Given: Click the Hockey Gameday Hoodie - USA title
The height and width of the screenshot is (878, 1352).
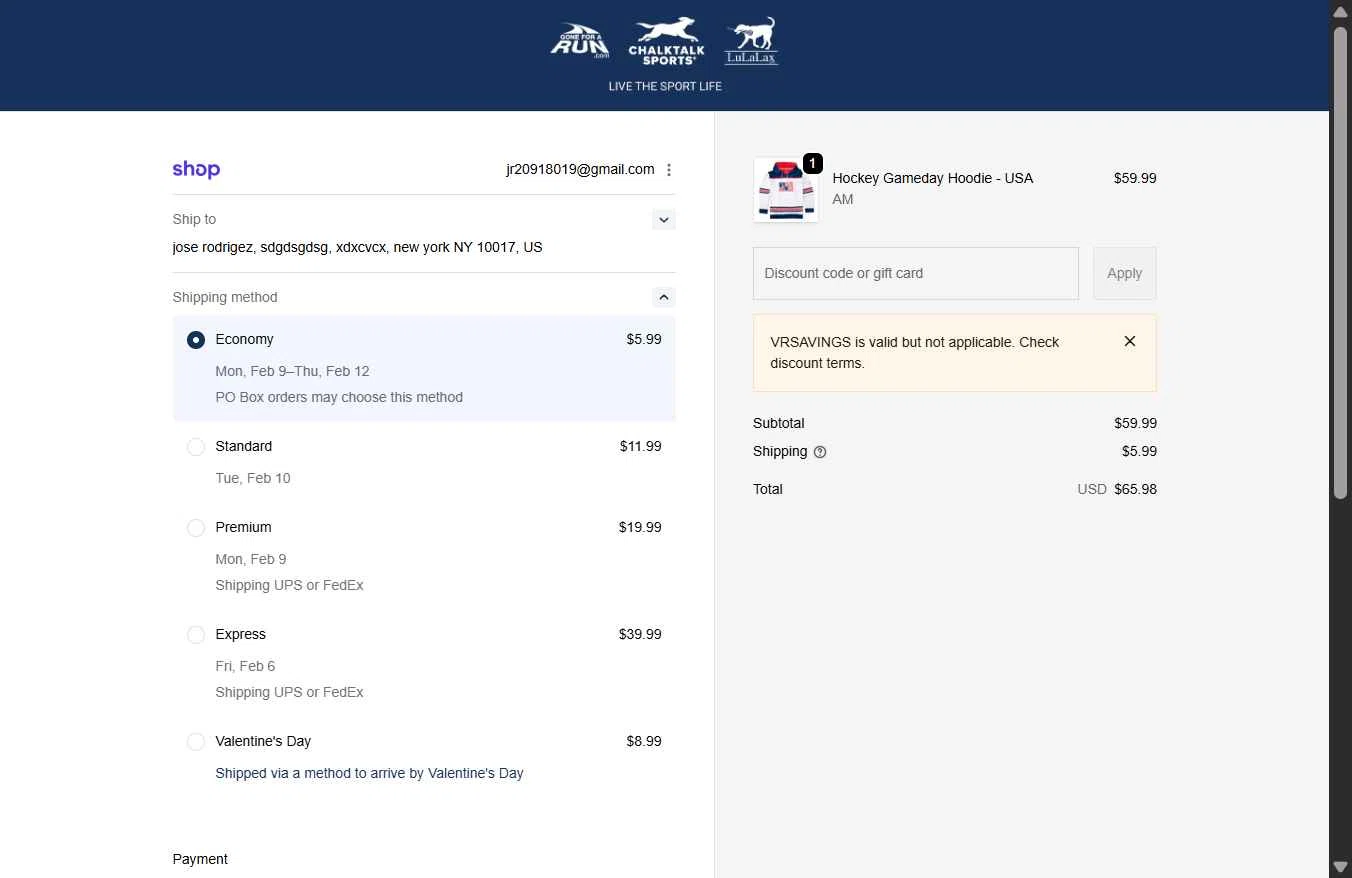Looking at the screenshot, I should click(x=933, y=178).
